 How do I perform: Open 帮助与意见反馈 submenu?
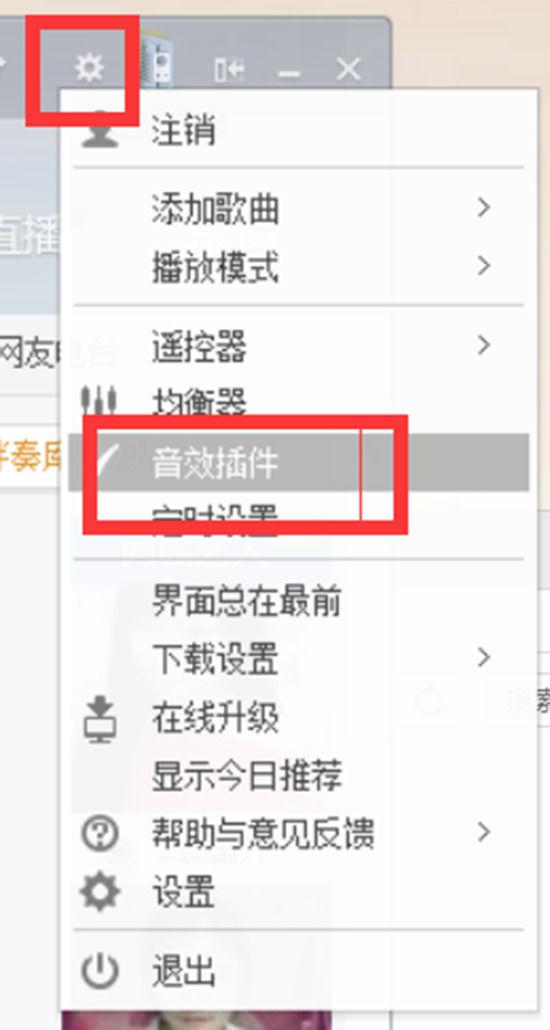tap(299, 833)
